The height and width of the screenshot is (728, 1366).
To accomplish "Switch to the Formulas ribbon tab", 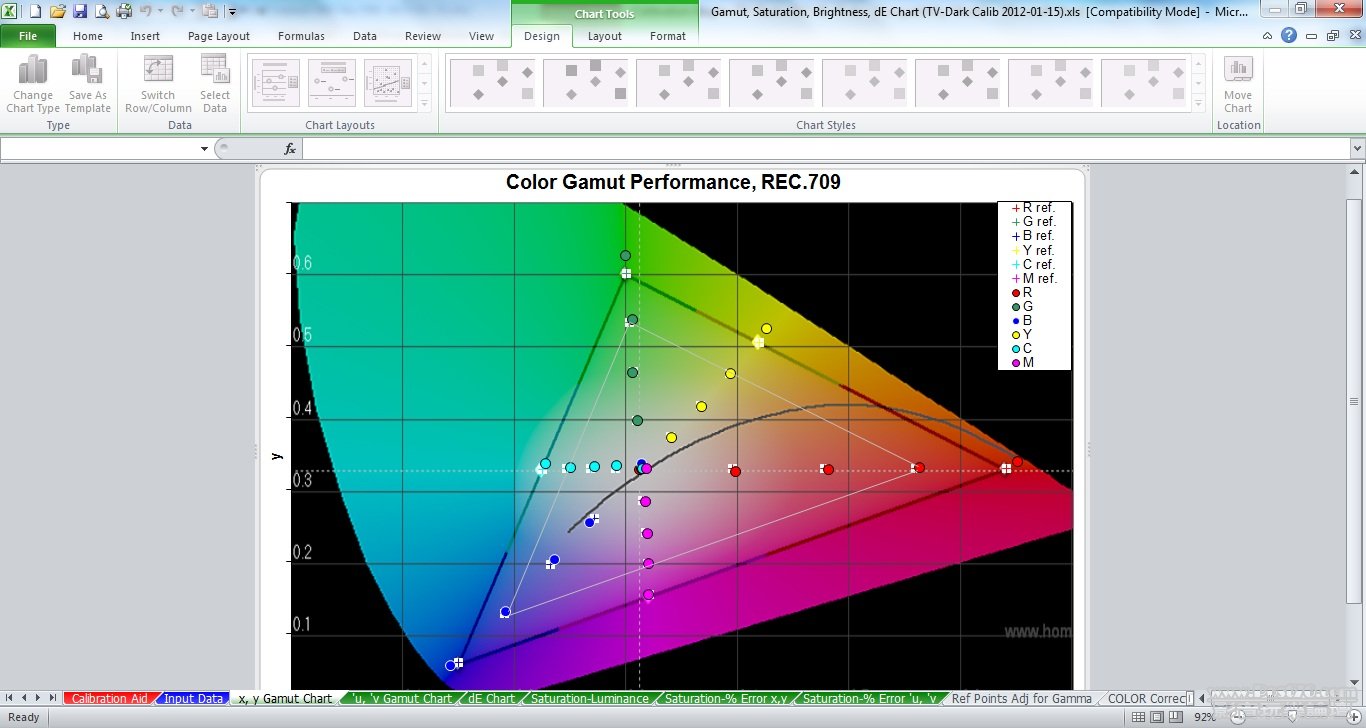I will pyautogui.click(x=301, y=36).
